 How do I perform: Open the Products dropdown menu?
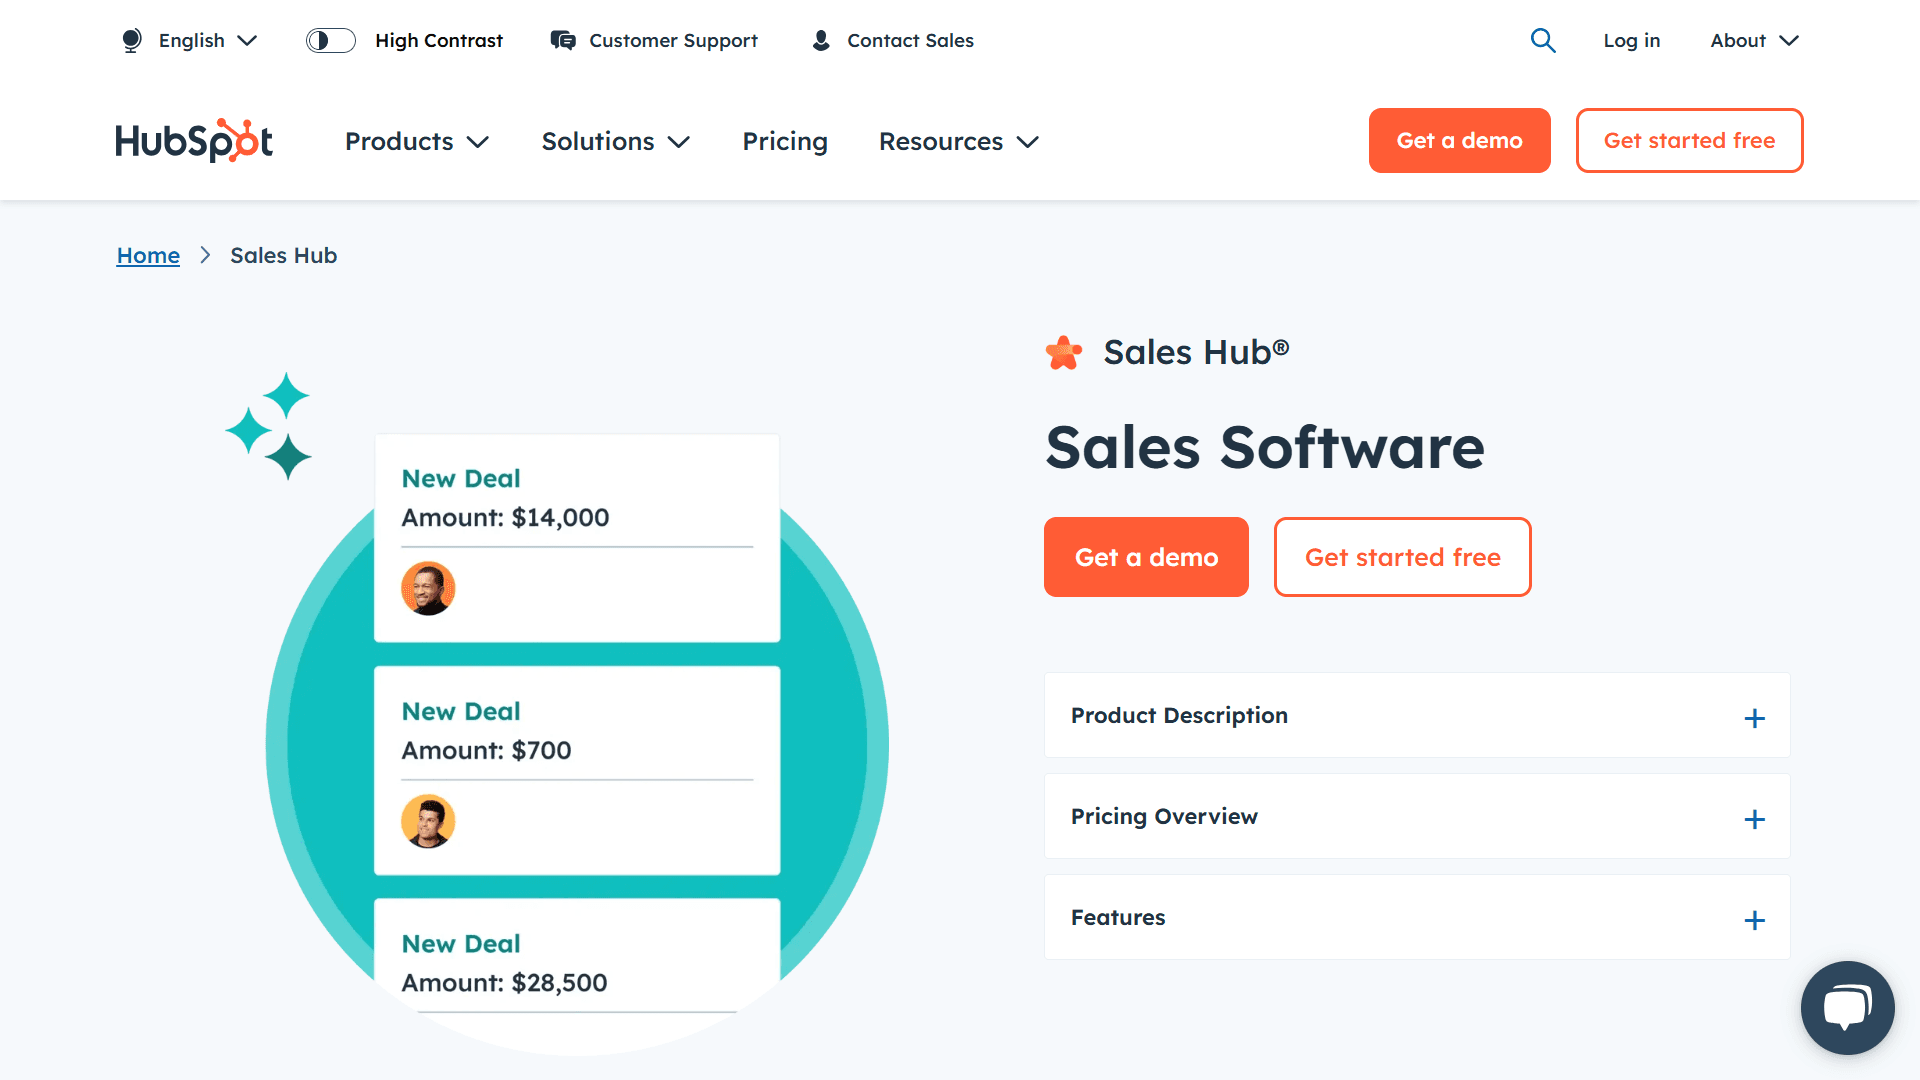pyautogui.click(x=416, y=142)
